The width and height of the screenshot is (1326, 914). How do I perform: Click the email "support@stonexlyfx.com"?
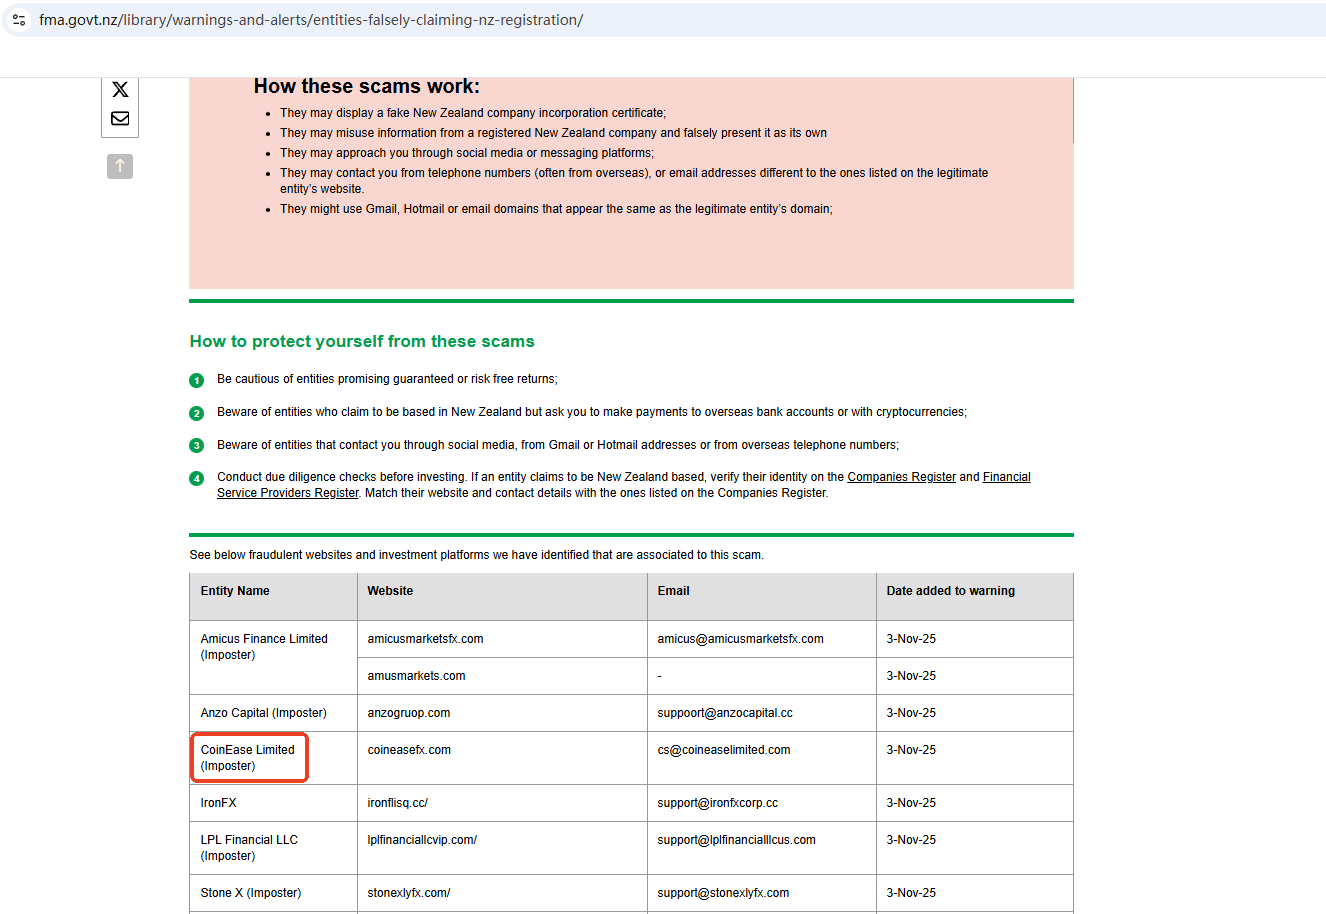click(723, 893)
